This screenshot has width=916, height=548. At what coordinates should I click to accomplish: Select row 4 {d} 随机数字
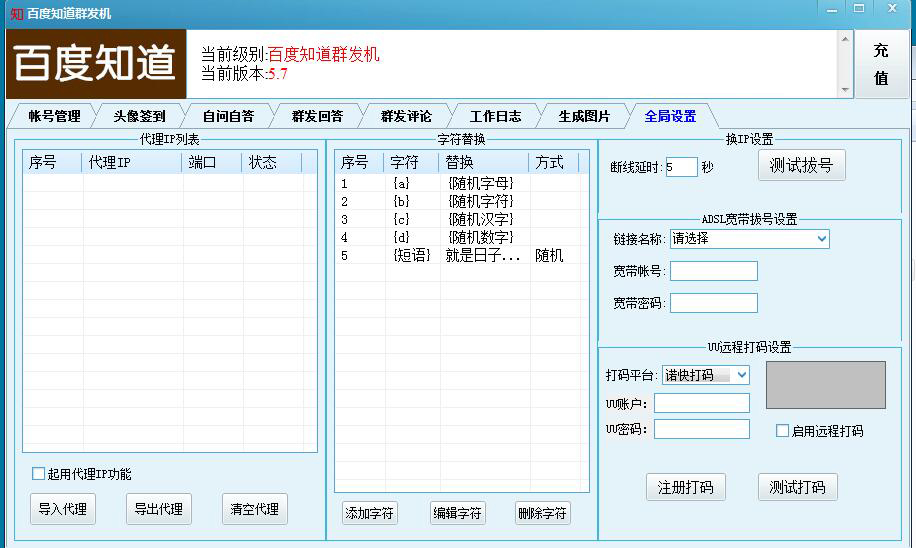(x=462, y=237)
